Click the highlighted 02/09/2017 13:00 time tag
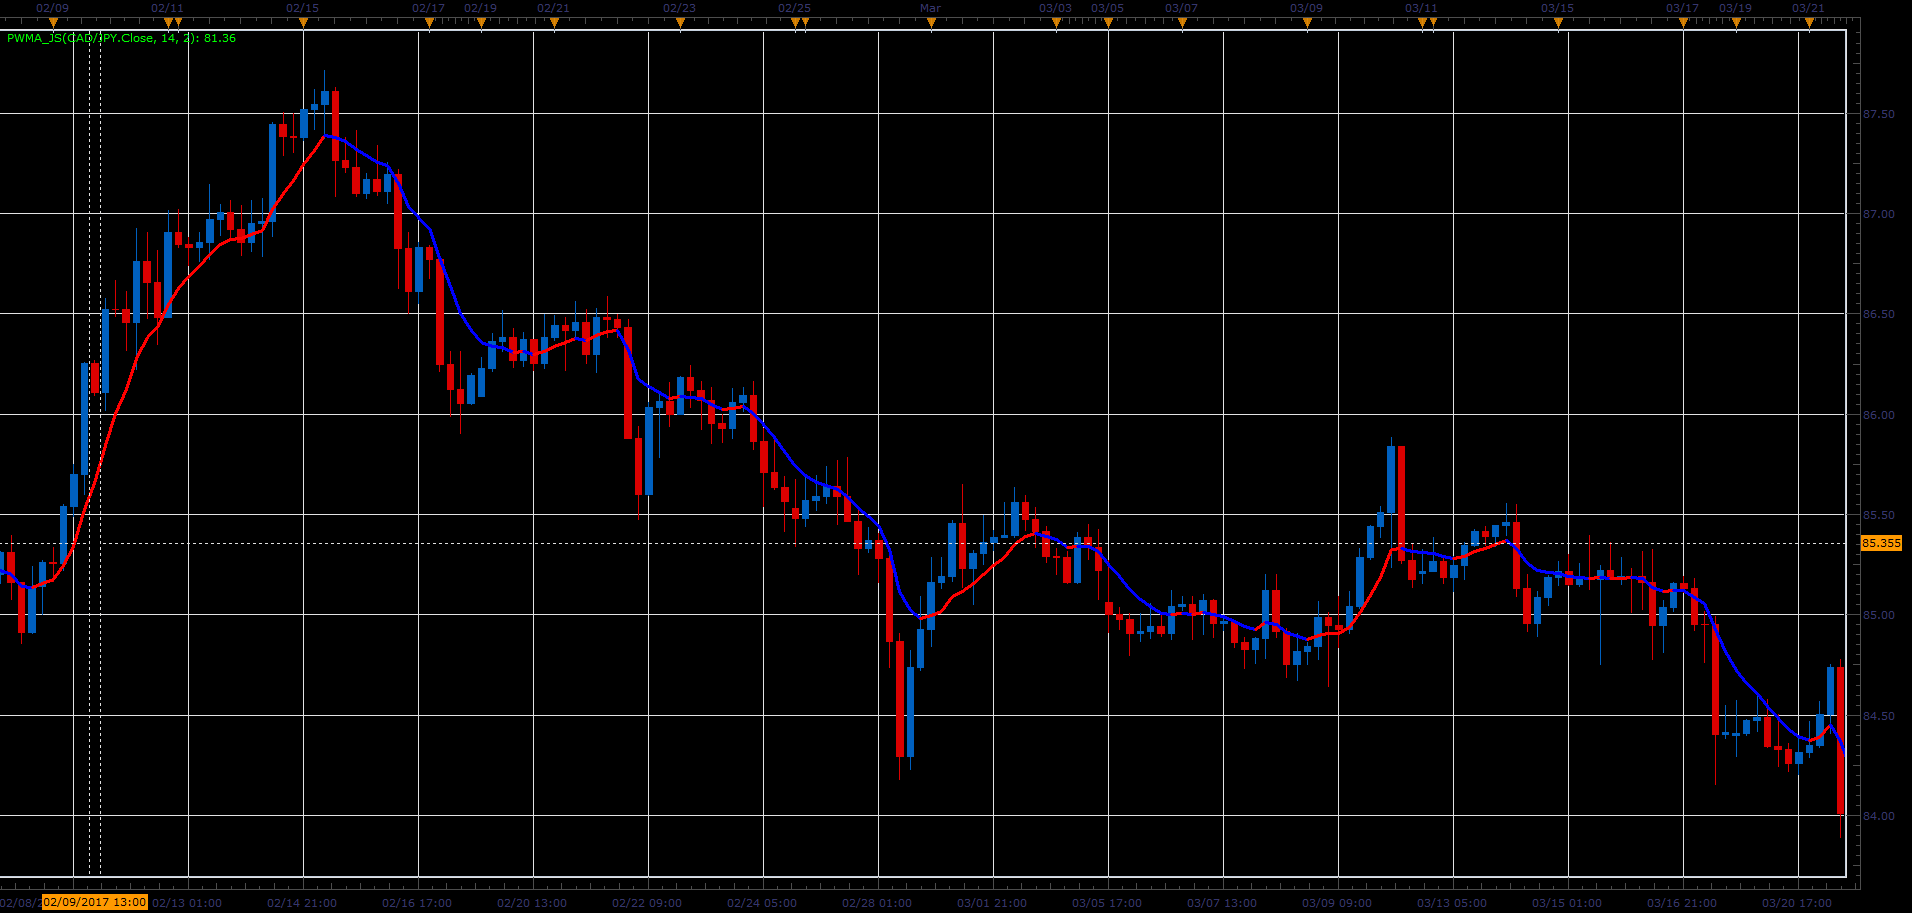 (94, 902)
